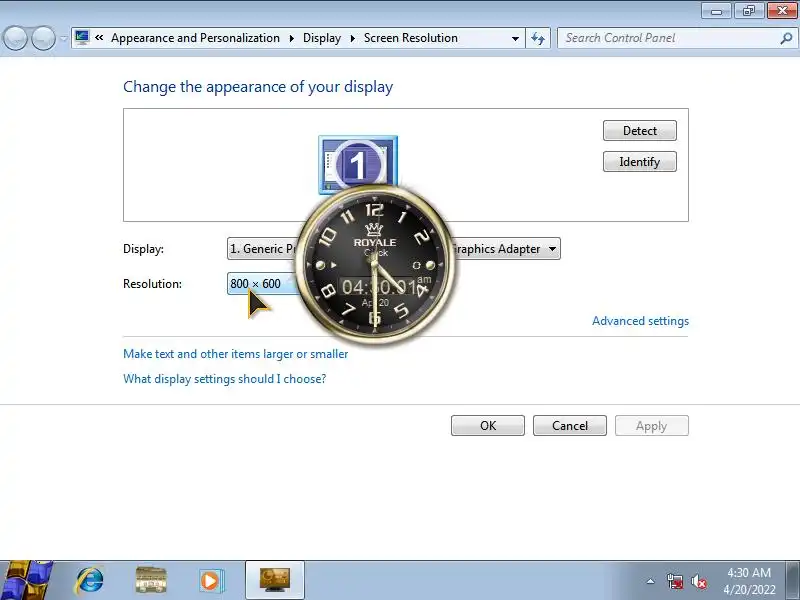The image size is (800, 600).
Task: Open recent pages dropdown beside navigation arrows
Action: [63, 38]
